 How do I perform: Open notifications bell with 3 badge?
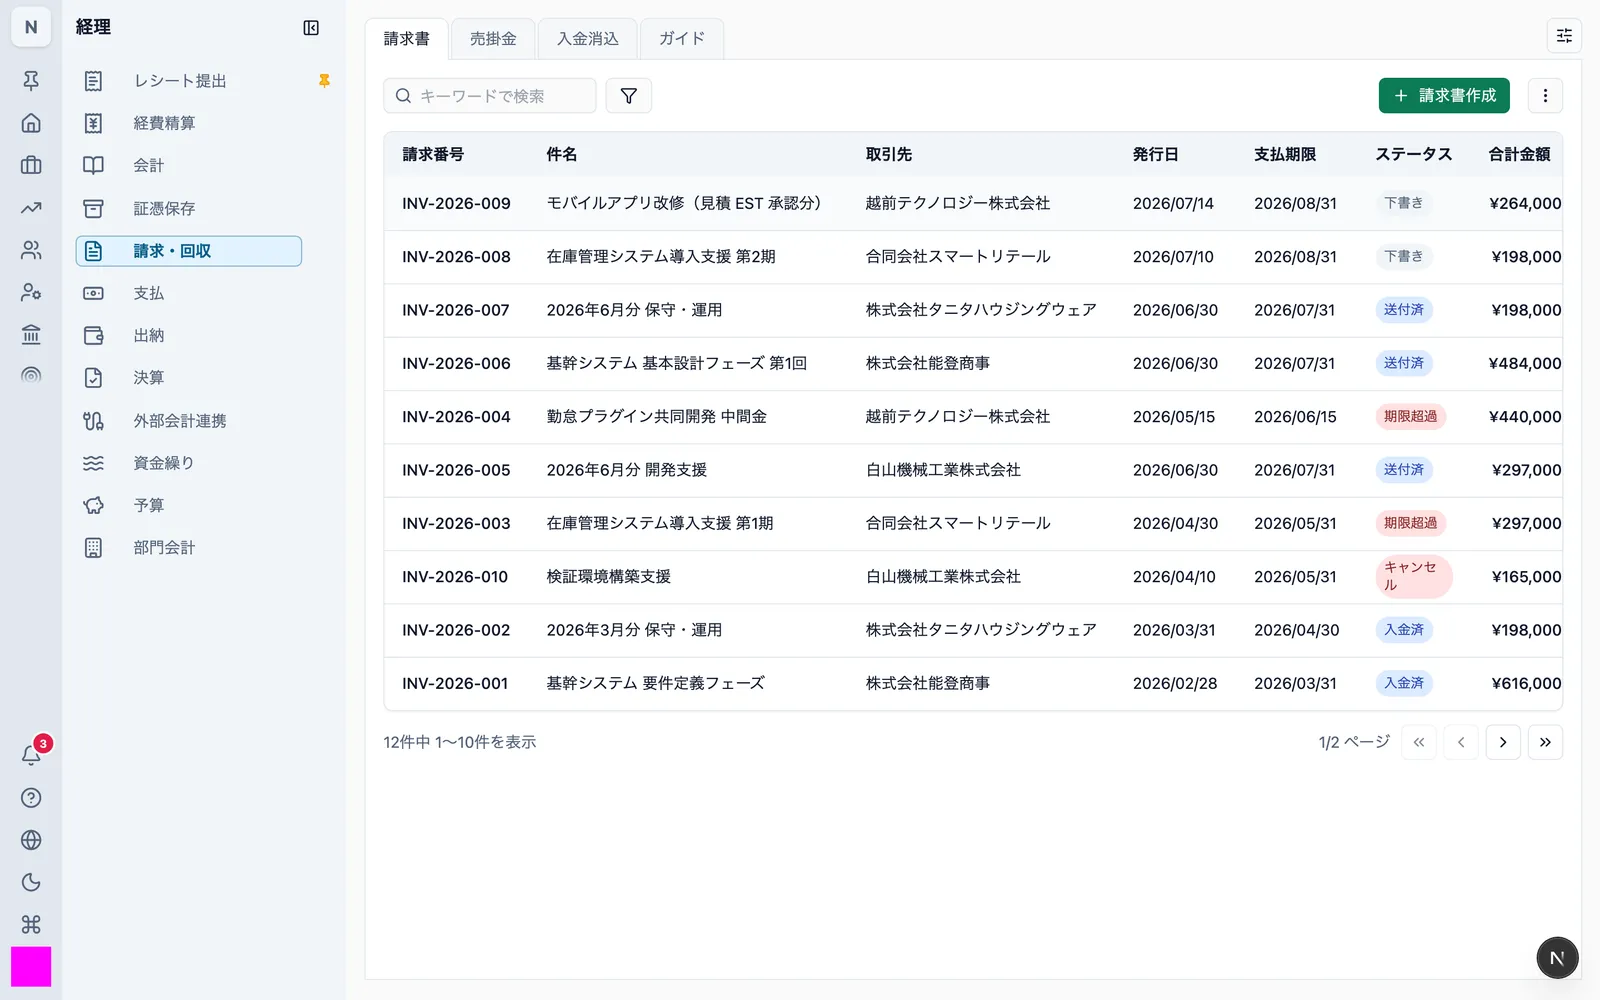31,755
